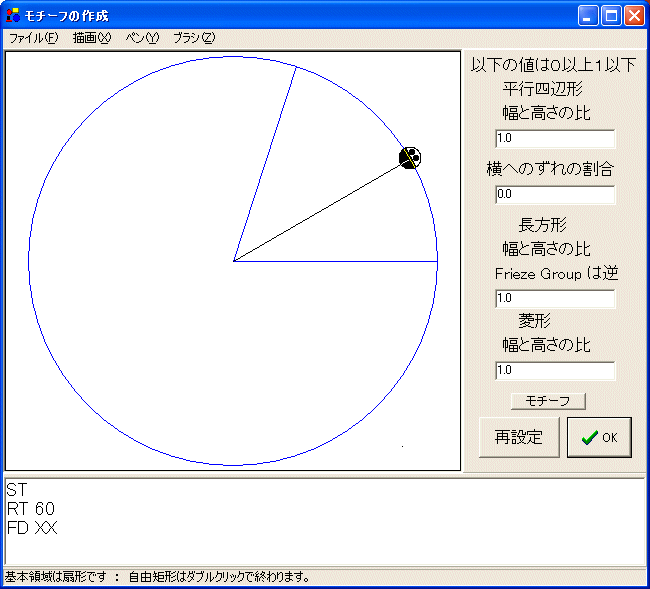Open the ファイル(F) menu

(34, 38)
